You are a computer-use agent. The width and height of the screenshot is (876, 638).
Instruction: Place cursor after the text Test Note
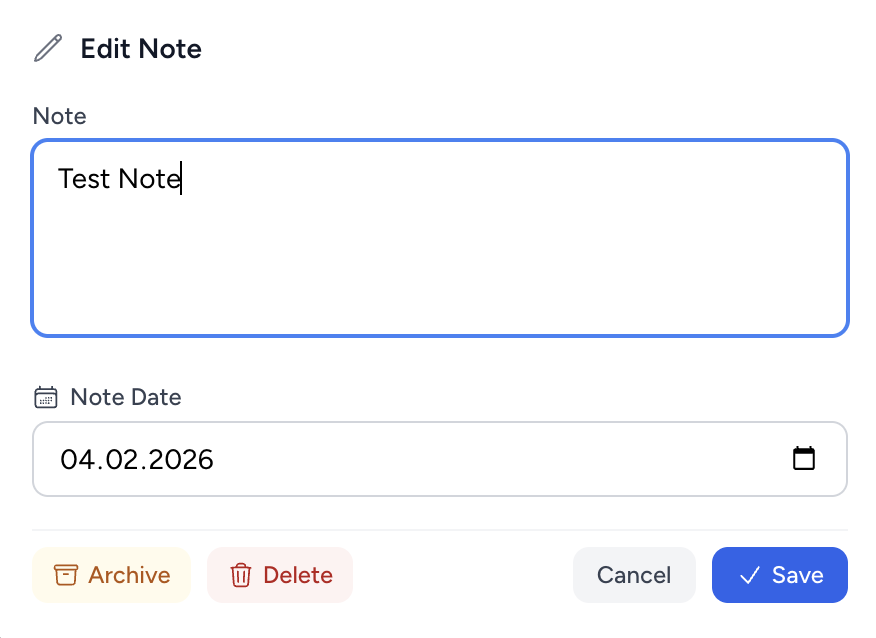[180, 178]
